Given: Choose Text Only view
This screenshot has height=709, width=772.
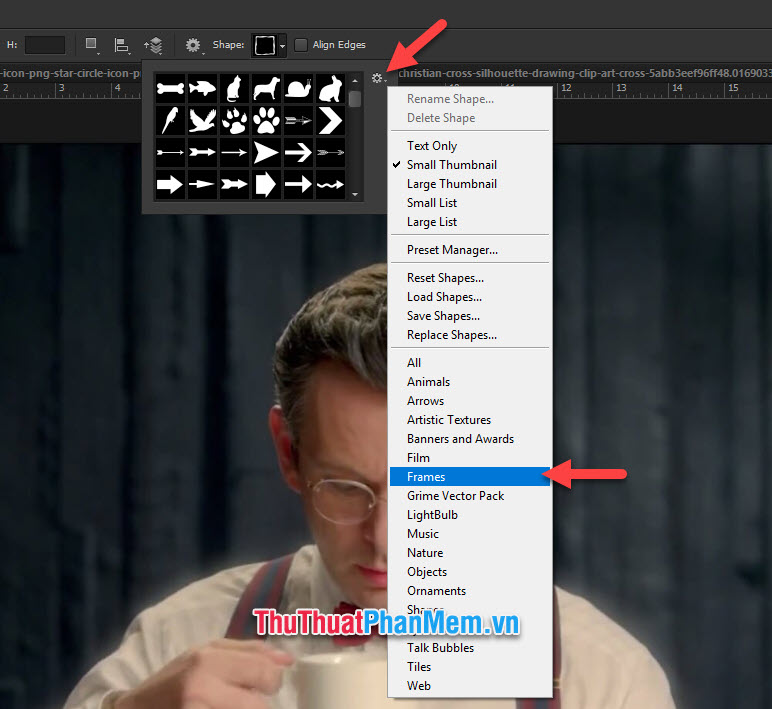Looking at the screenshot, I should (470, 146).
